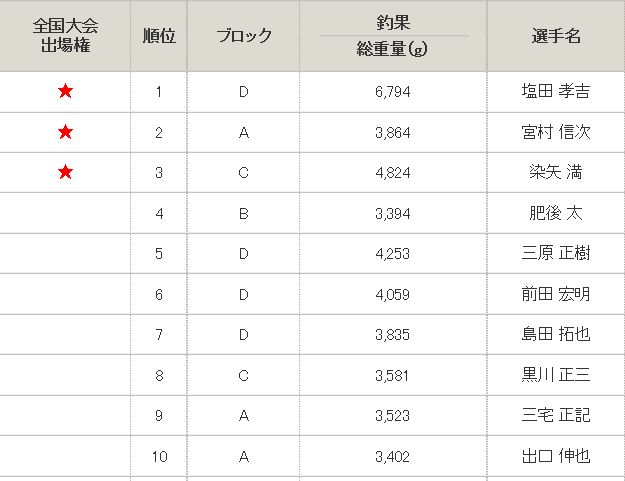The height and width of the screenshot is (481, 625).
Task: Click player name 宮村 信次
Action: [556, 132]
